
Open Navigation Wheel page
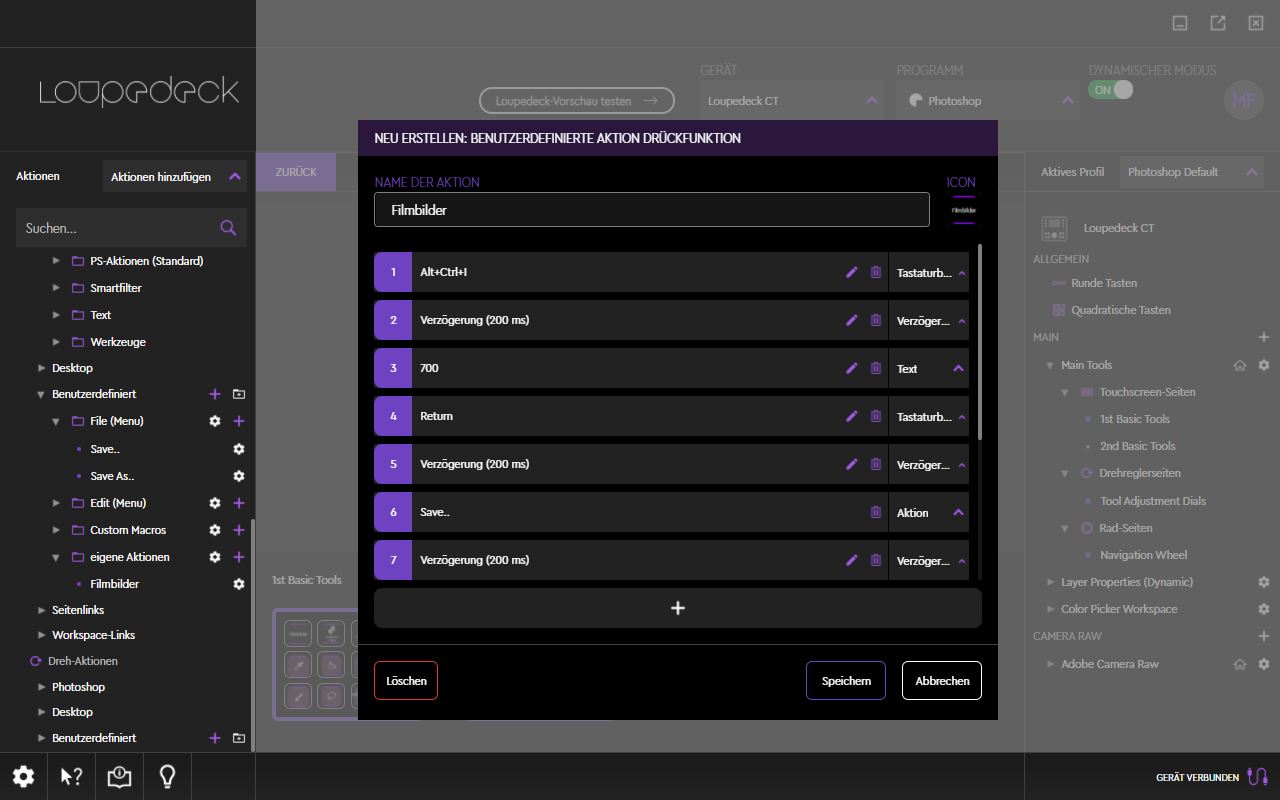(1143, 555)
